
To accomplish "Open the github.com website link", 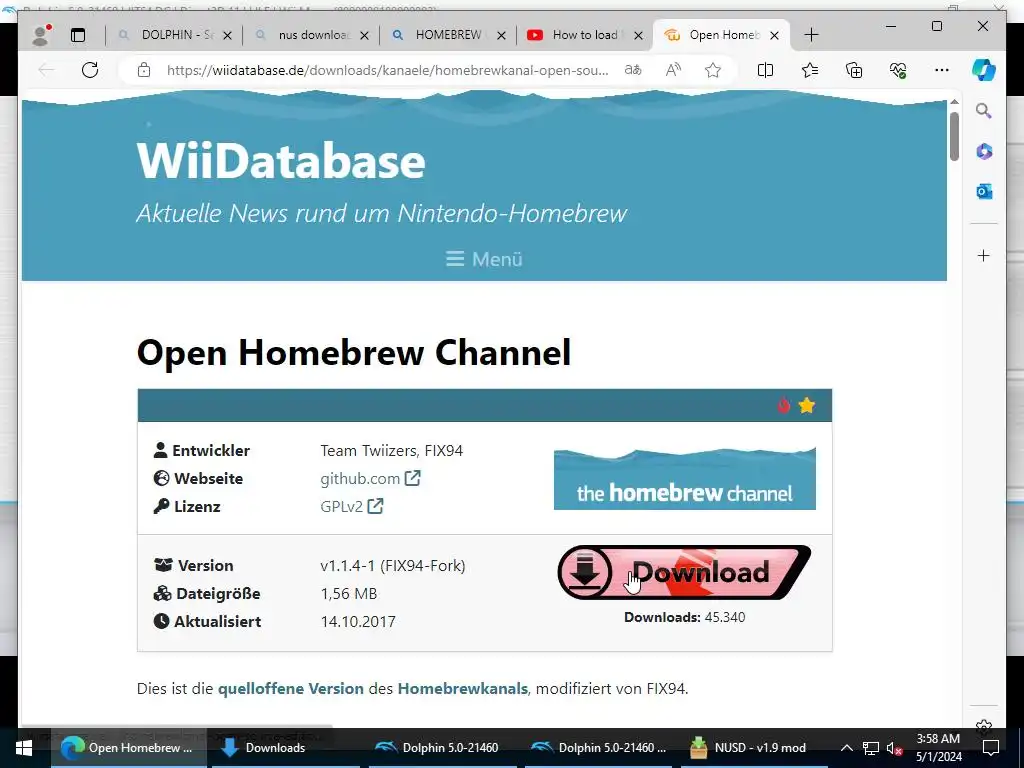I will pyautogui.click(x=370, y=479).
